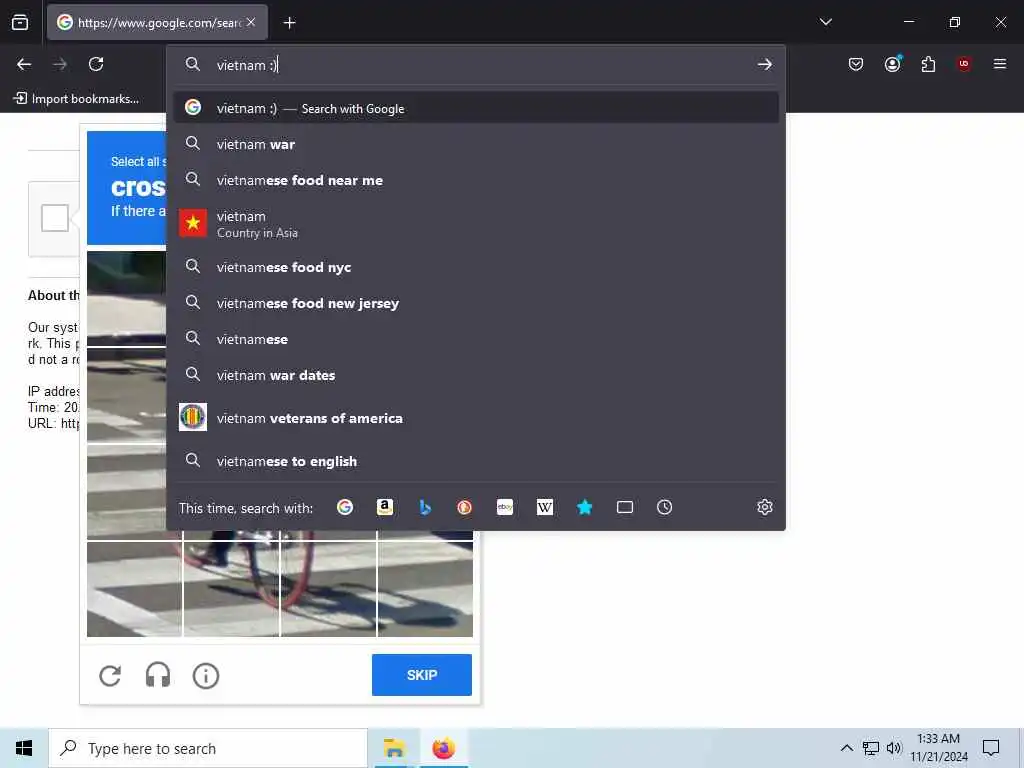Get an audio captcha challenge
Viewport: 1024px width, 768px height.
pyautogui.click(x=158, y=675)
